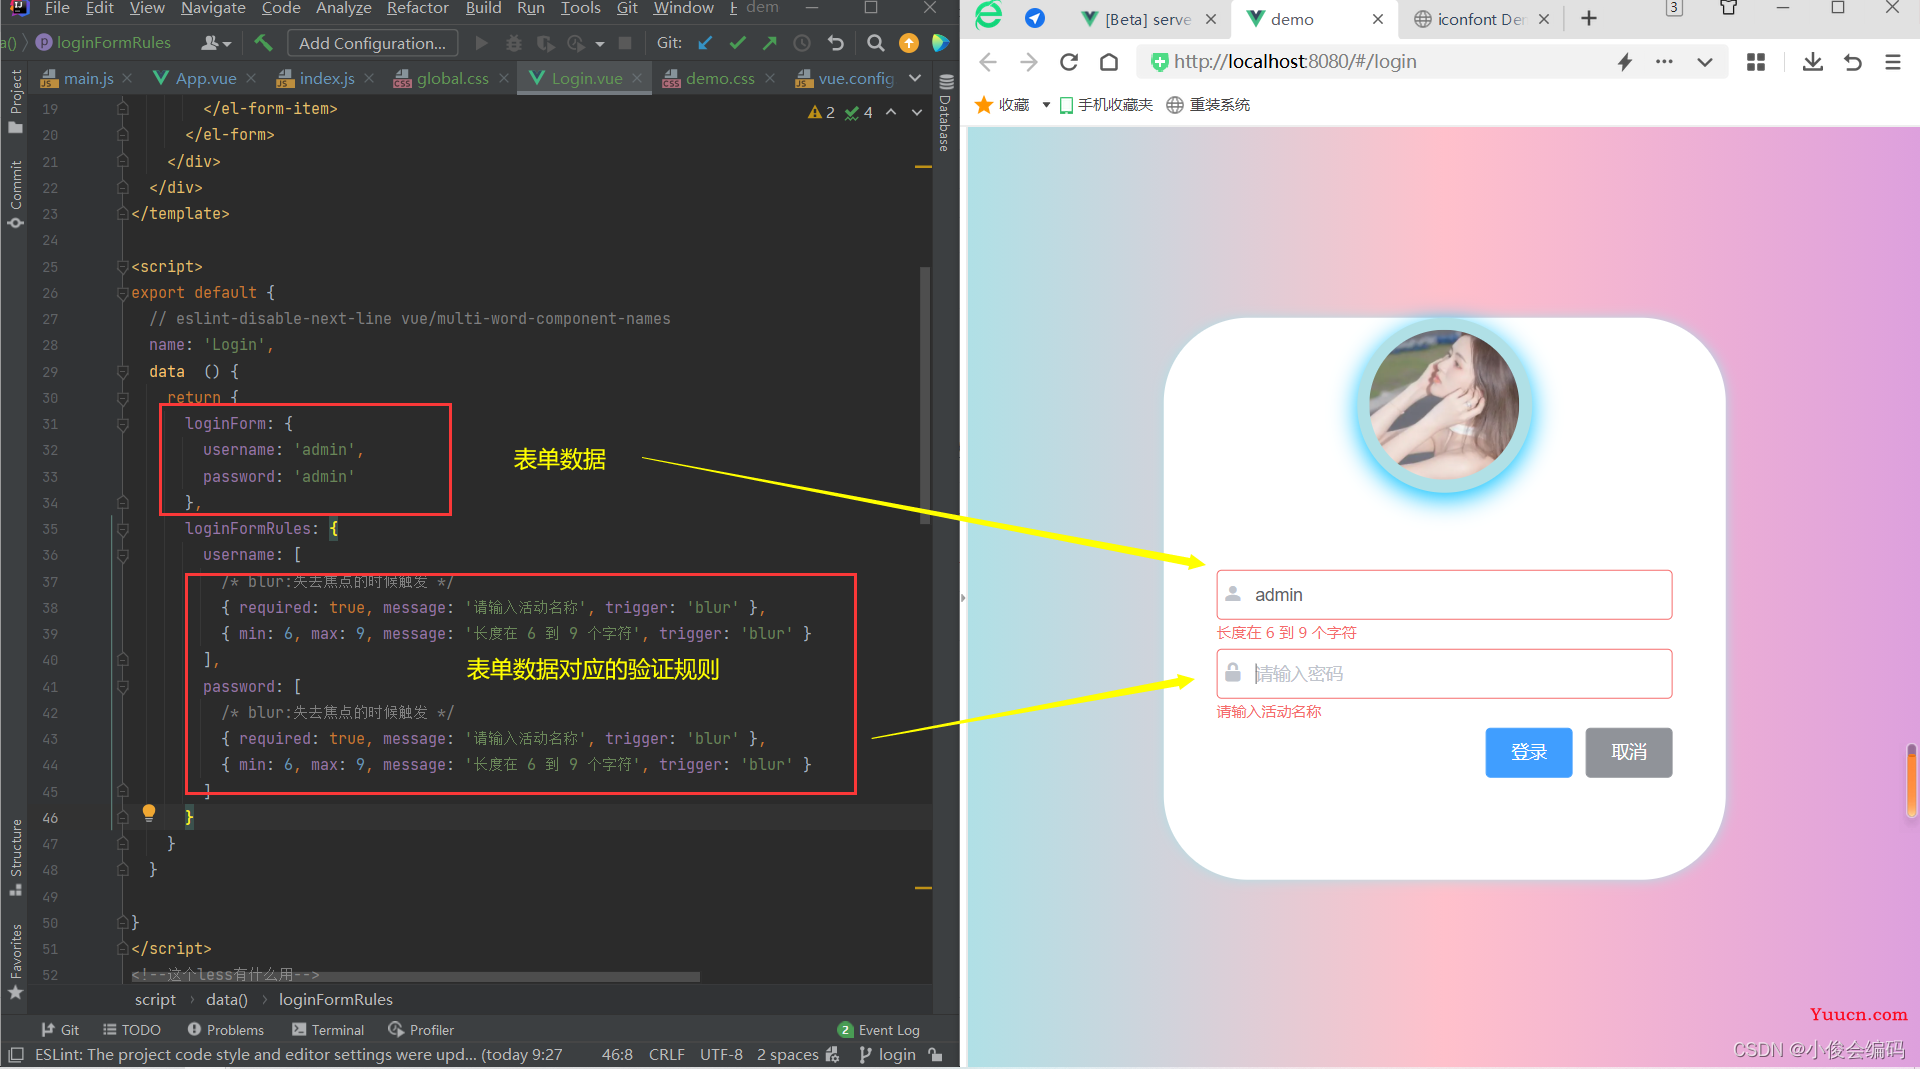Collapse the loginFormRules fold at line 35
This screenshot has width=1920, height=1069.
122,529
